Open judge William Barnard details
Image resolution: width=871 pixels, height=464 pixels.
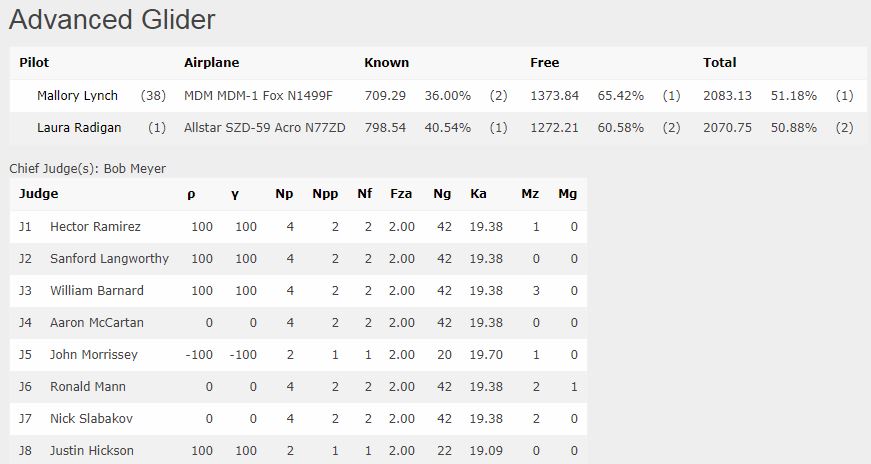coord(97,291)
